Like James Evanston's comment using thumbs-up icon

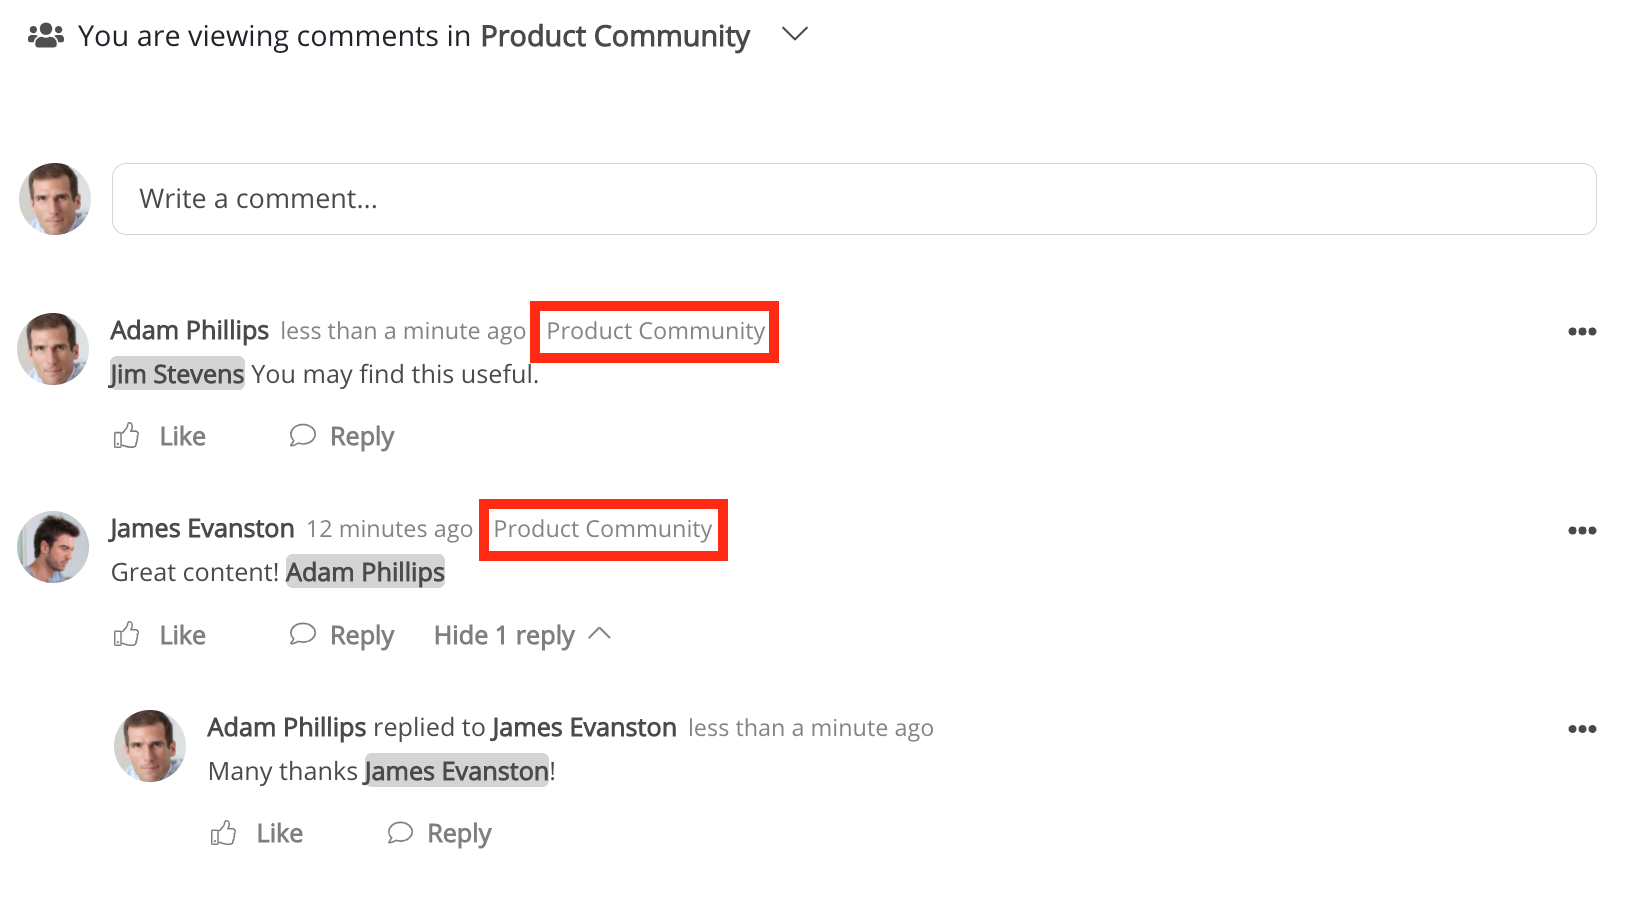pos(127,634)
